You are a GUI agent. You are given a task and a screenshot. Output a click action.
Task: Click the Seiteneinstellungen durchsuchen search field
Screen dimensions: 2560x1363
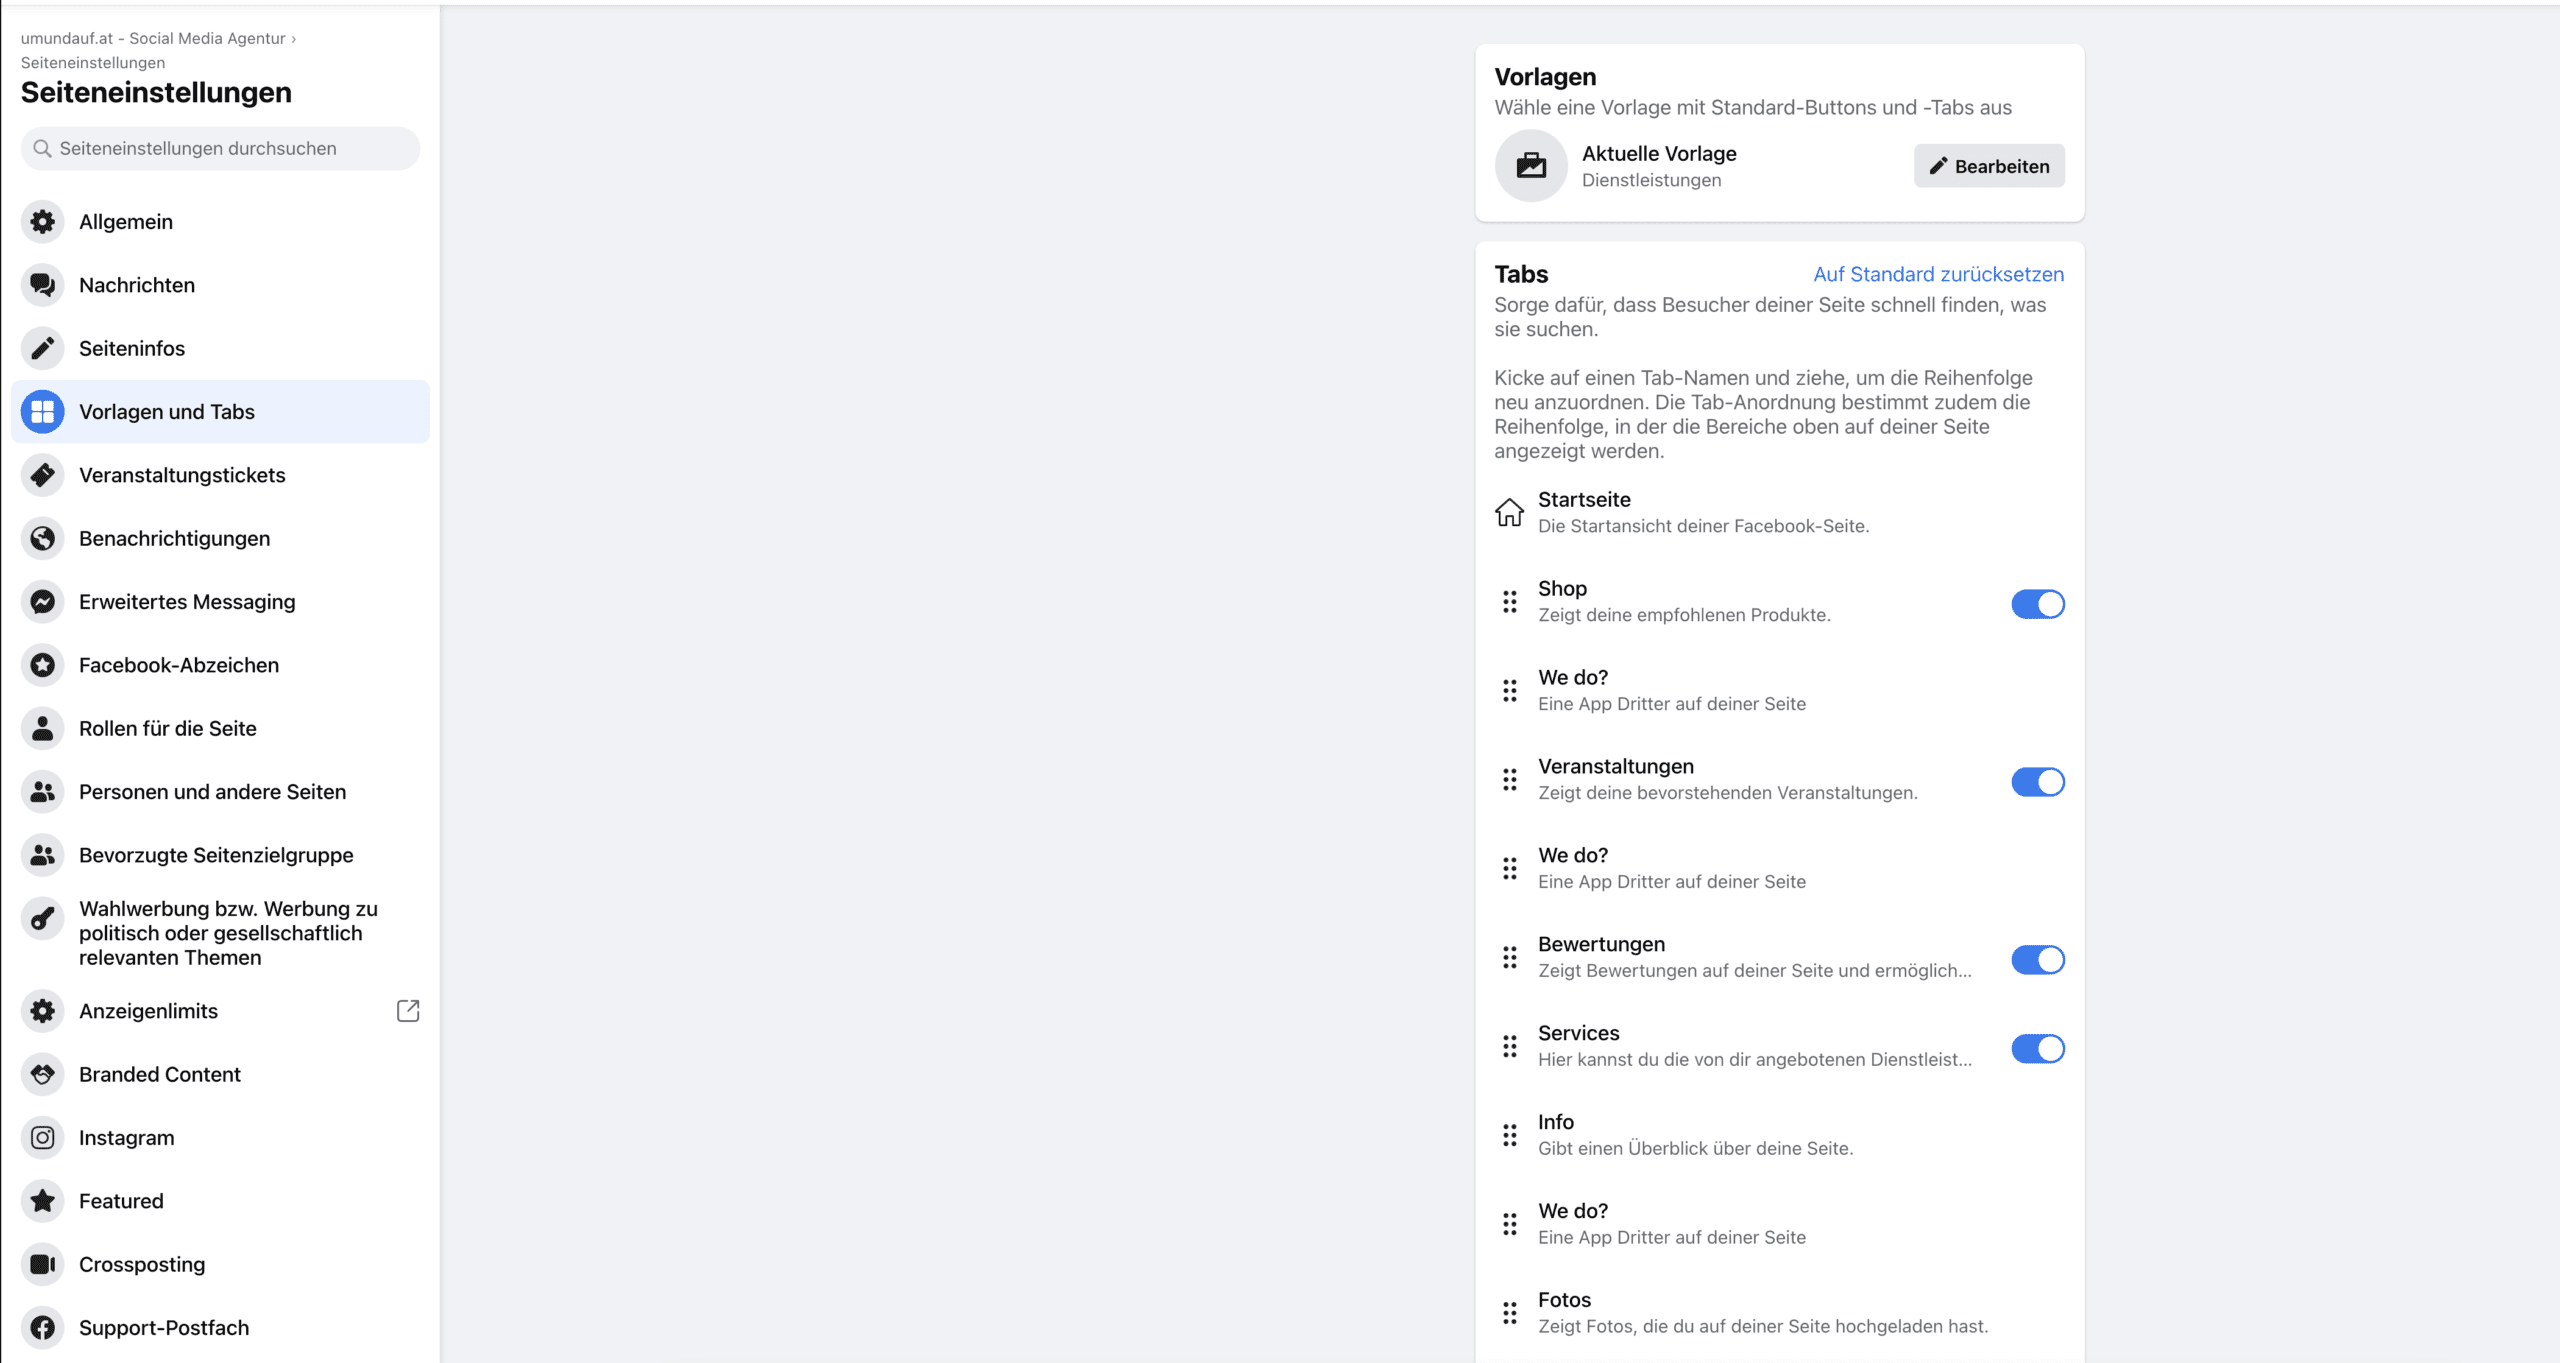pyautogui.click(x=220, y=149)
